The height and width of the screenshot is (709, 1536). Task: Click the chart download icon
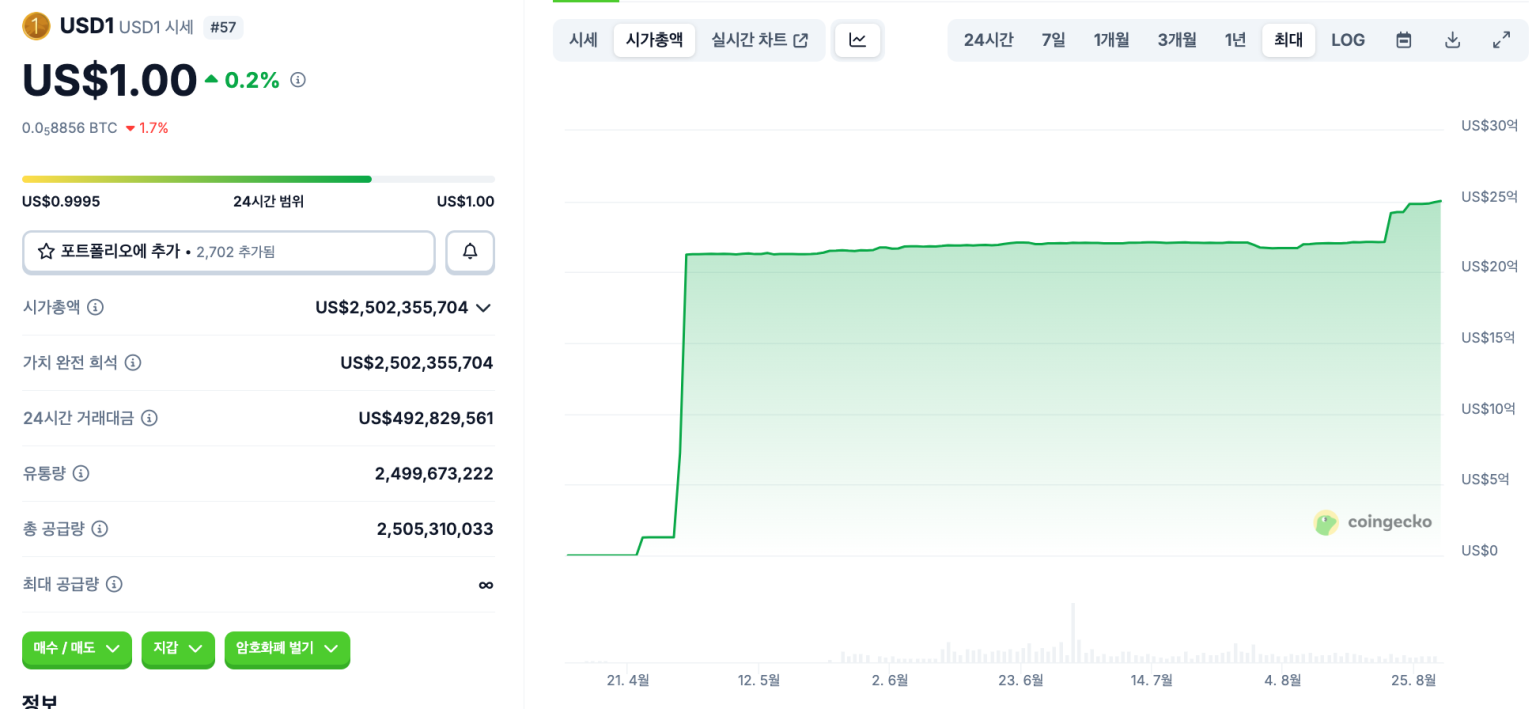[1452, 39]
